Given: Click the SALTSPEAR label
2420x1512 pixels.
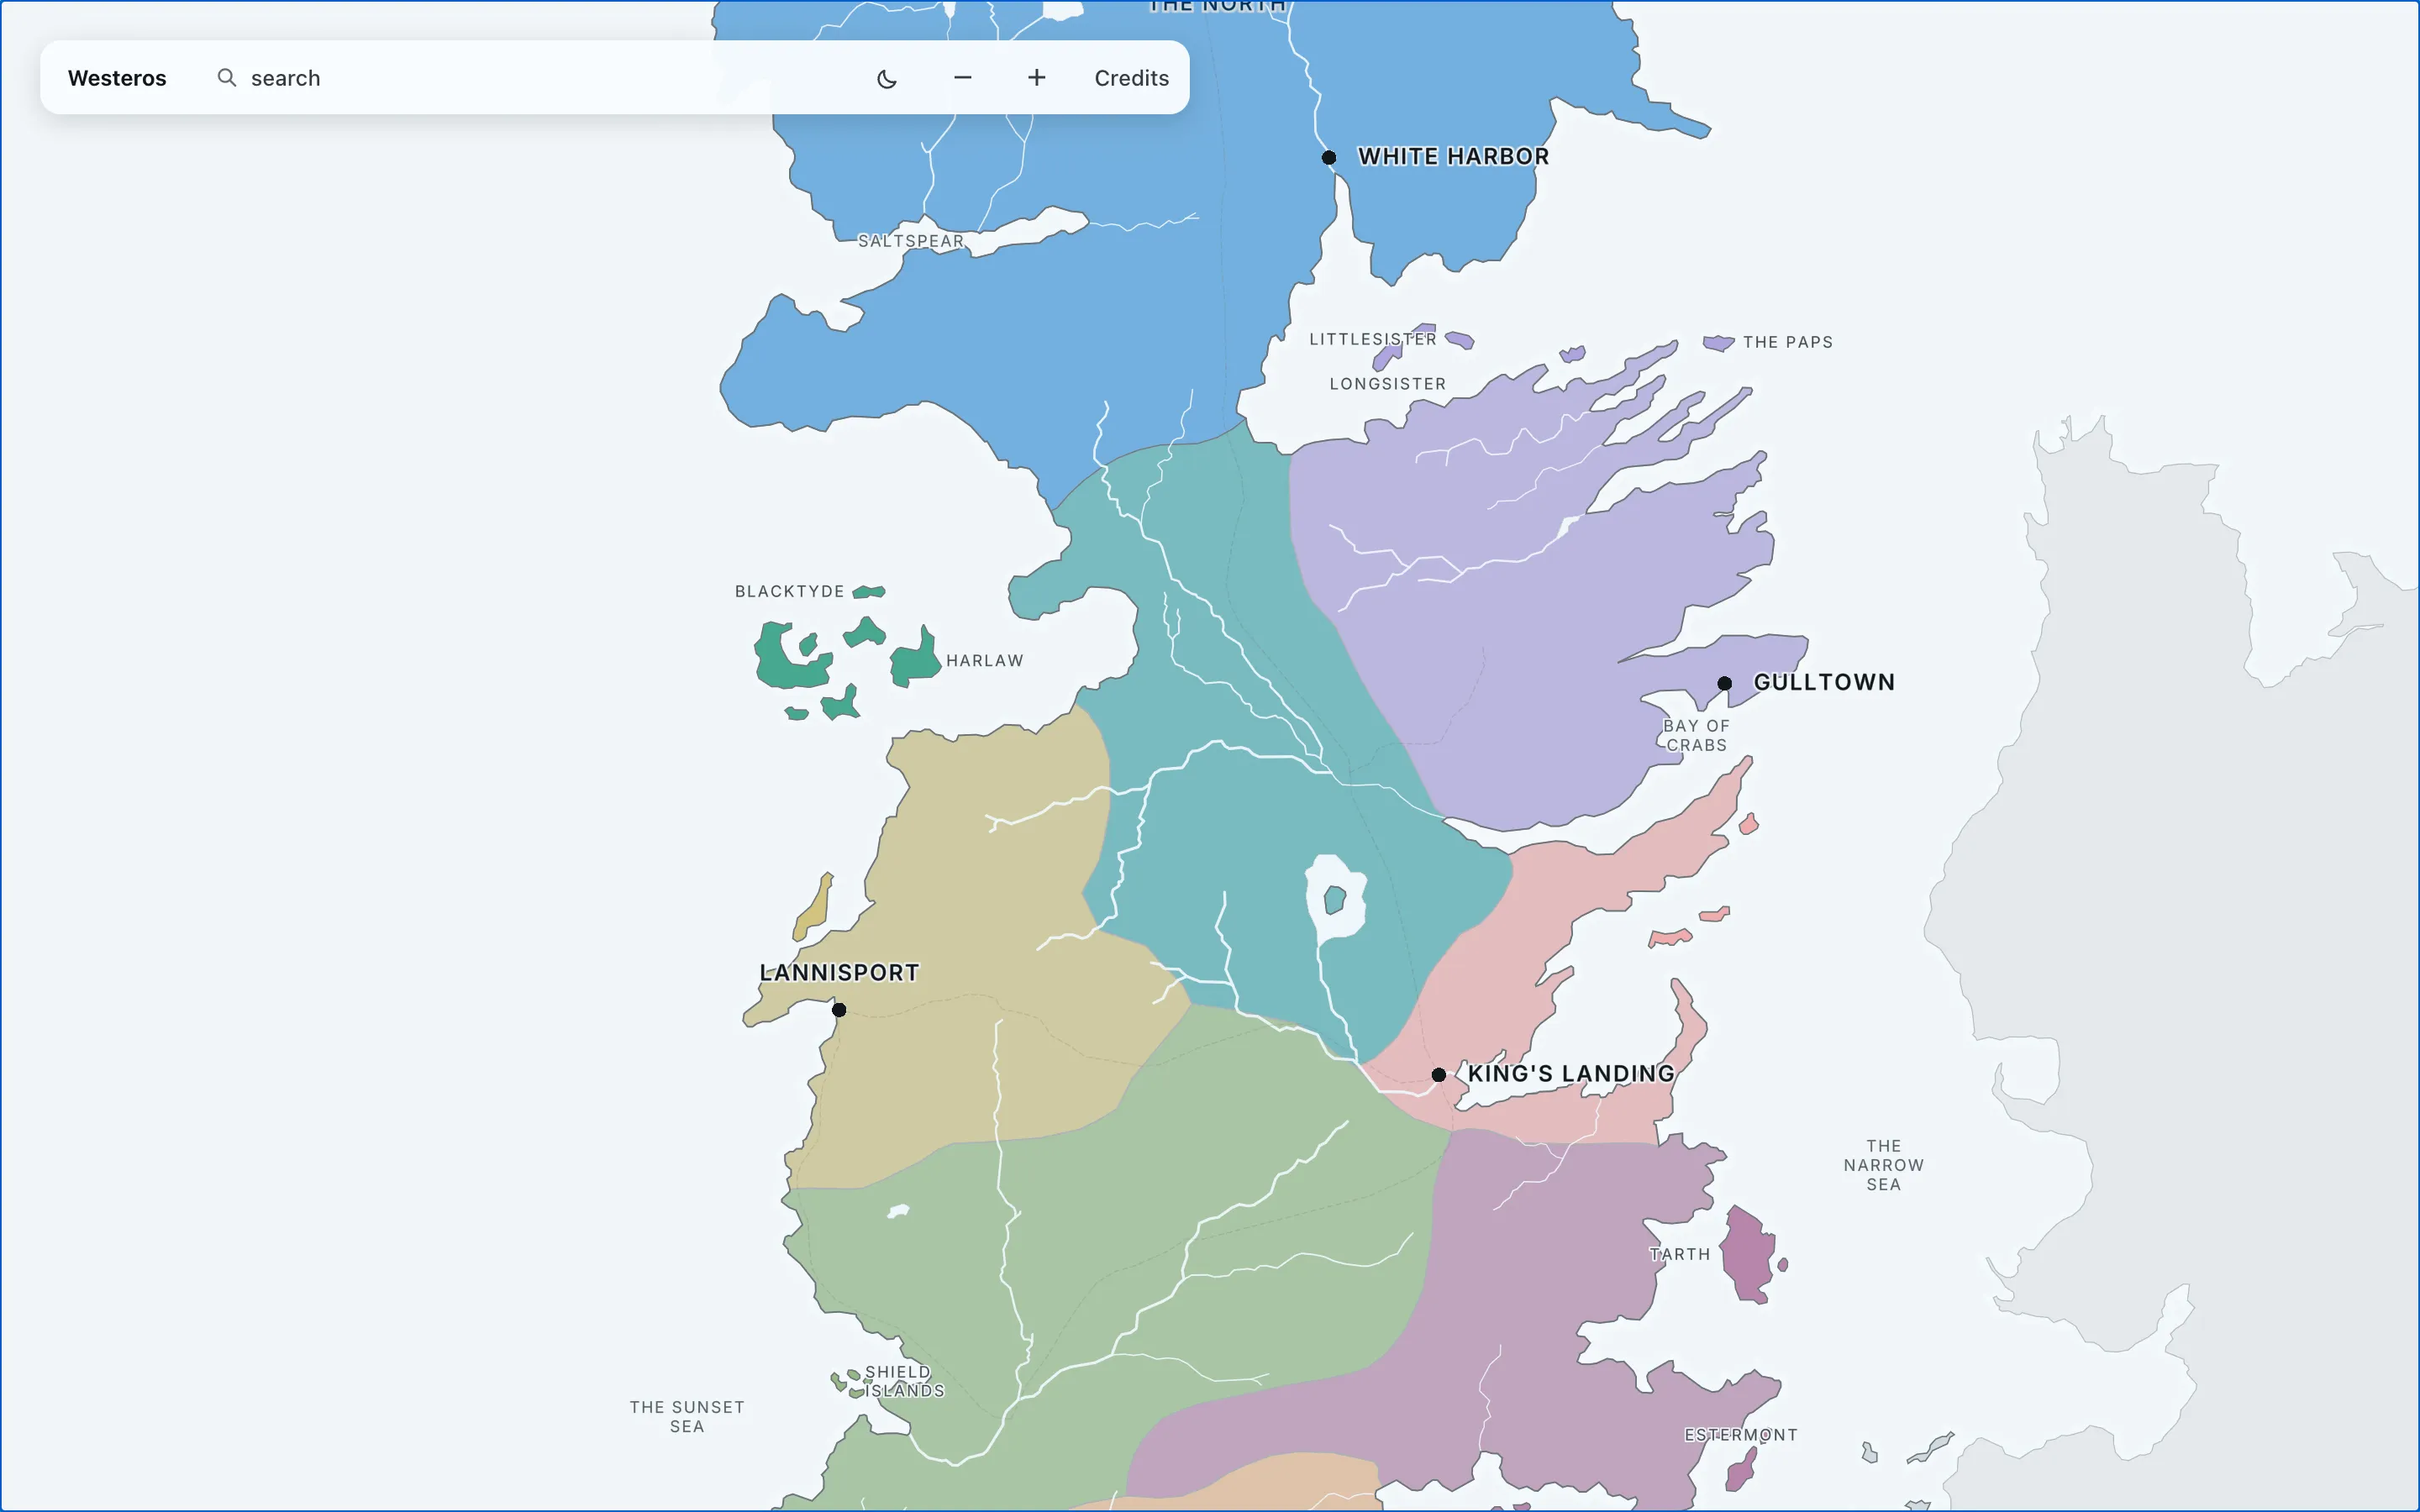Looking at the screenshot, I should [910, 241].
